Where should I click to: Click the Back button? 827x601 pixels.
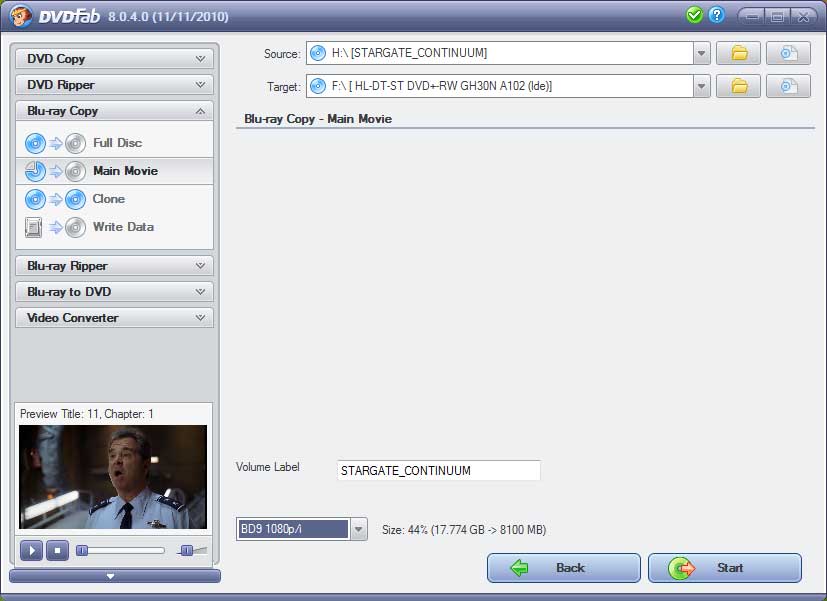click(x=564, y=568)
